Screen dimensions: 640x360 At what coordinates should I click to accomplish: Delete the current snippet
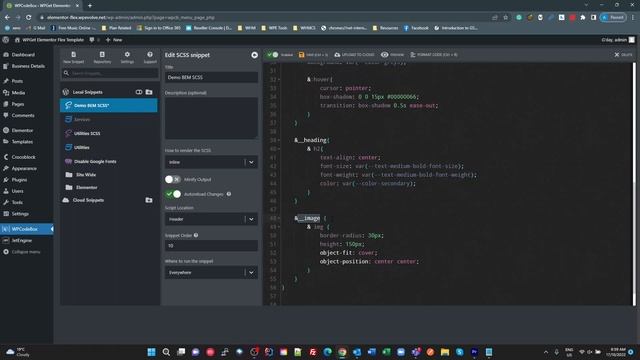pyautogui.click(x=623, y=55)
